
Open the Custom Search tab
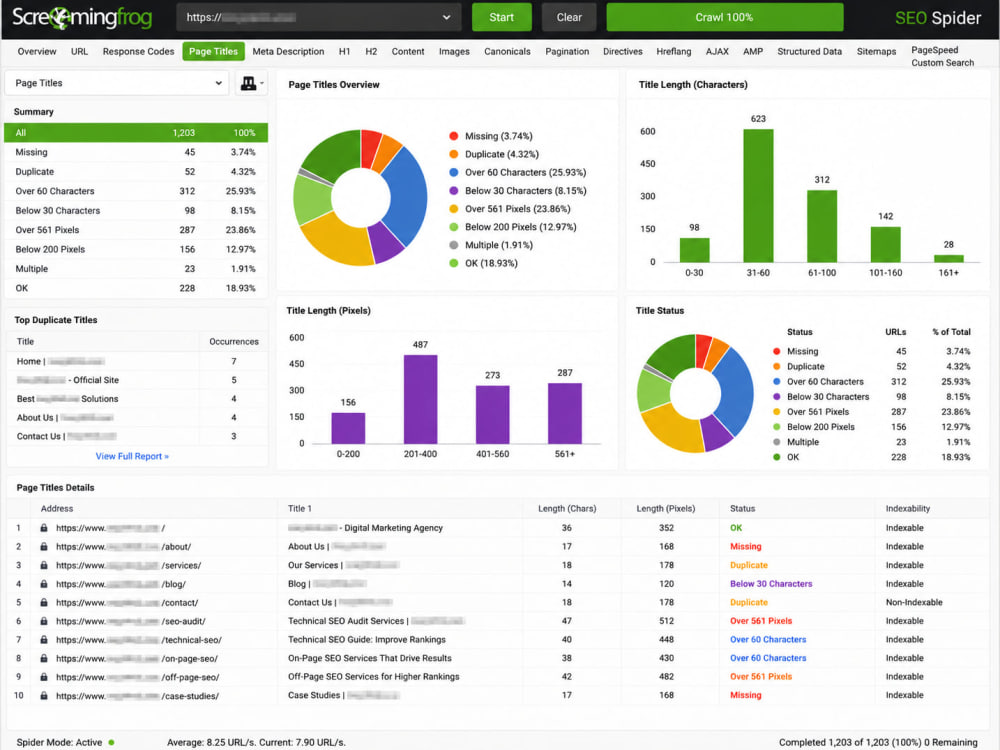point(943,62)
